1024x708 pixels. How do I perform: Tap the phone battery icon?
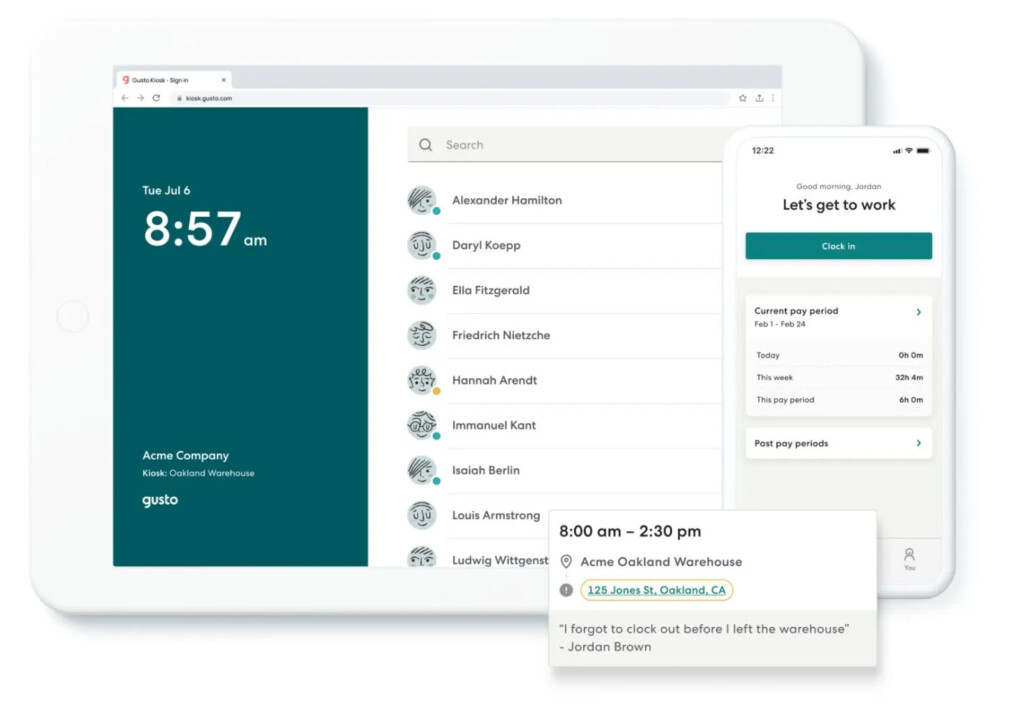pyautogui.click(x=923, y=150)
